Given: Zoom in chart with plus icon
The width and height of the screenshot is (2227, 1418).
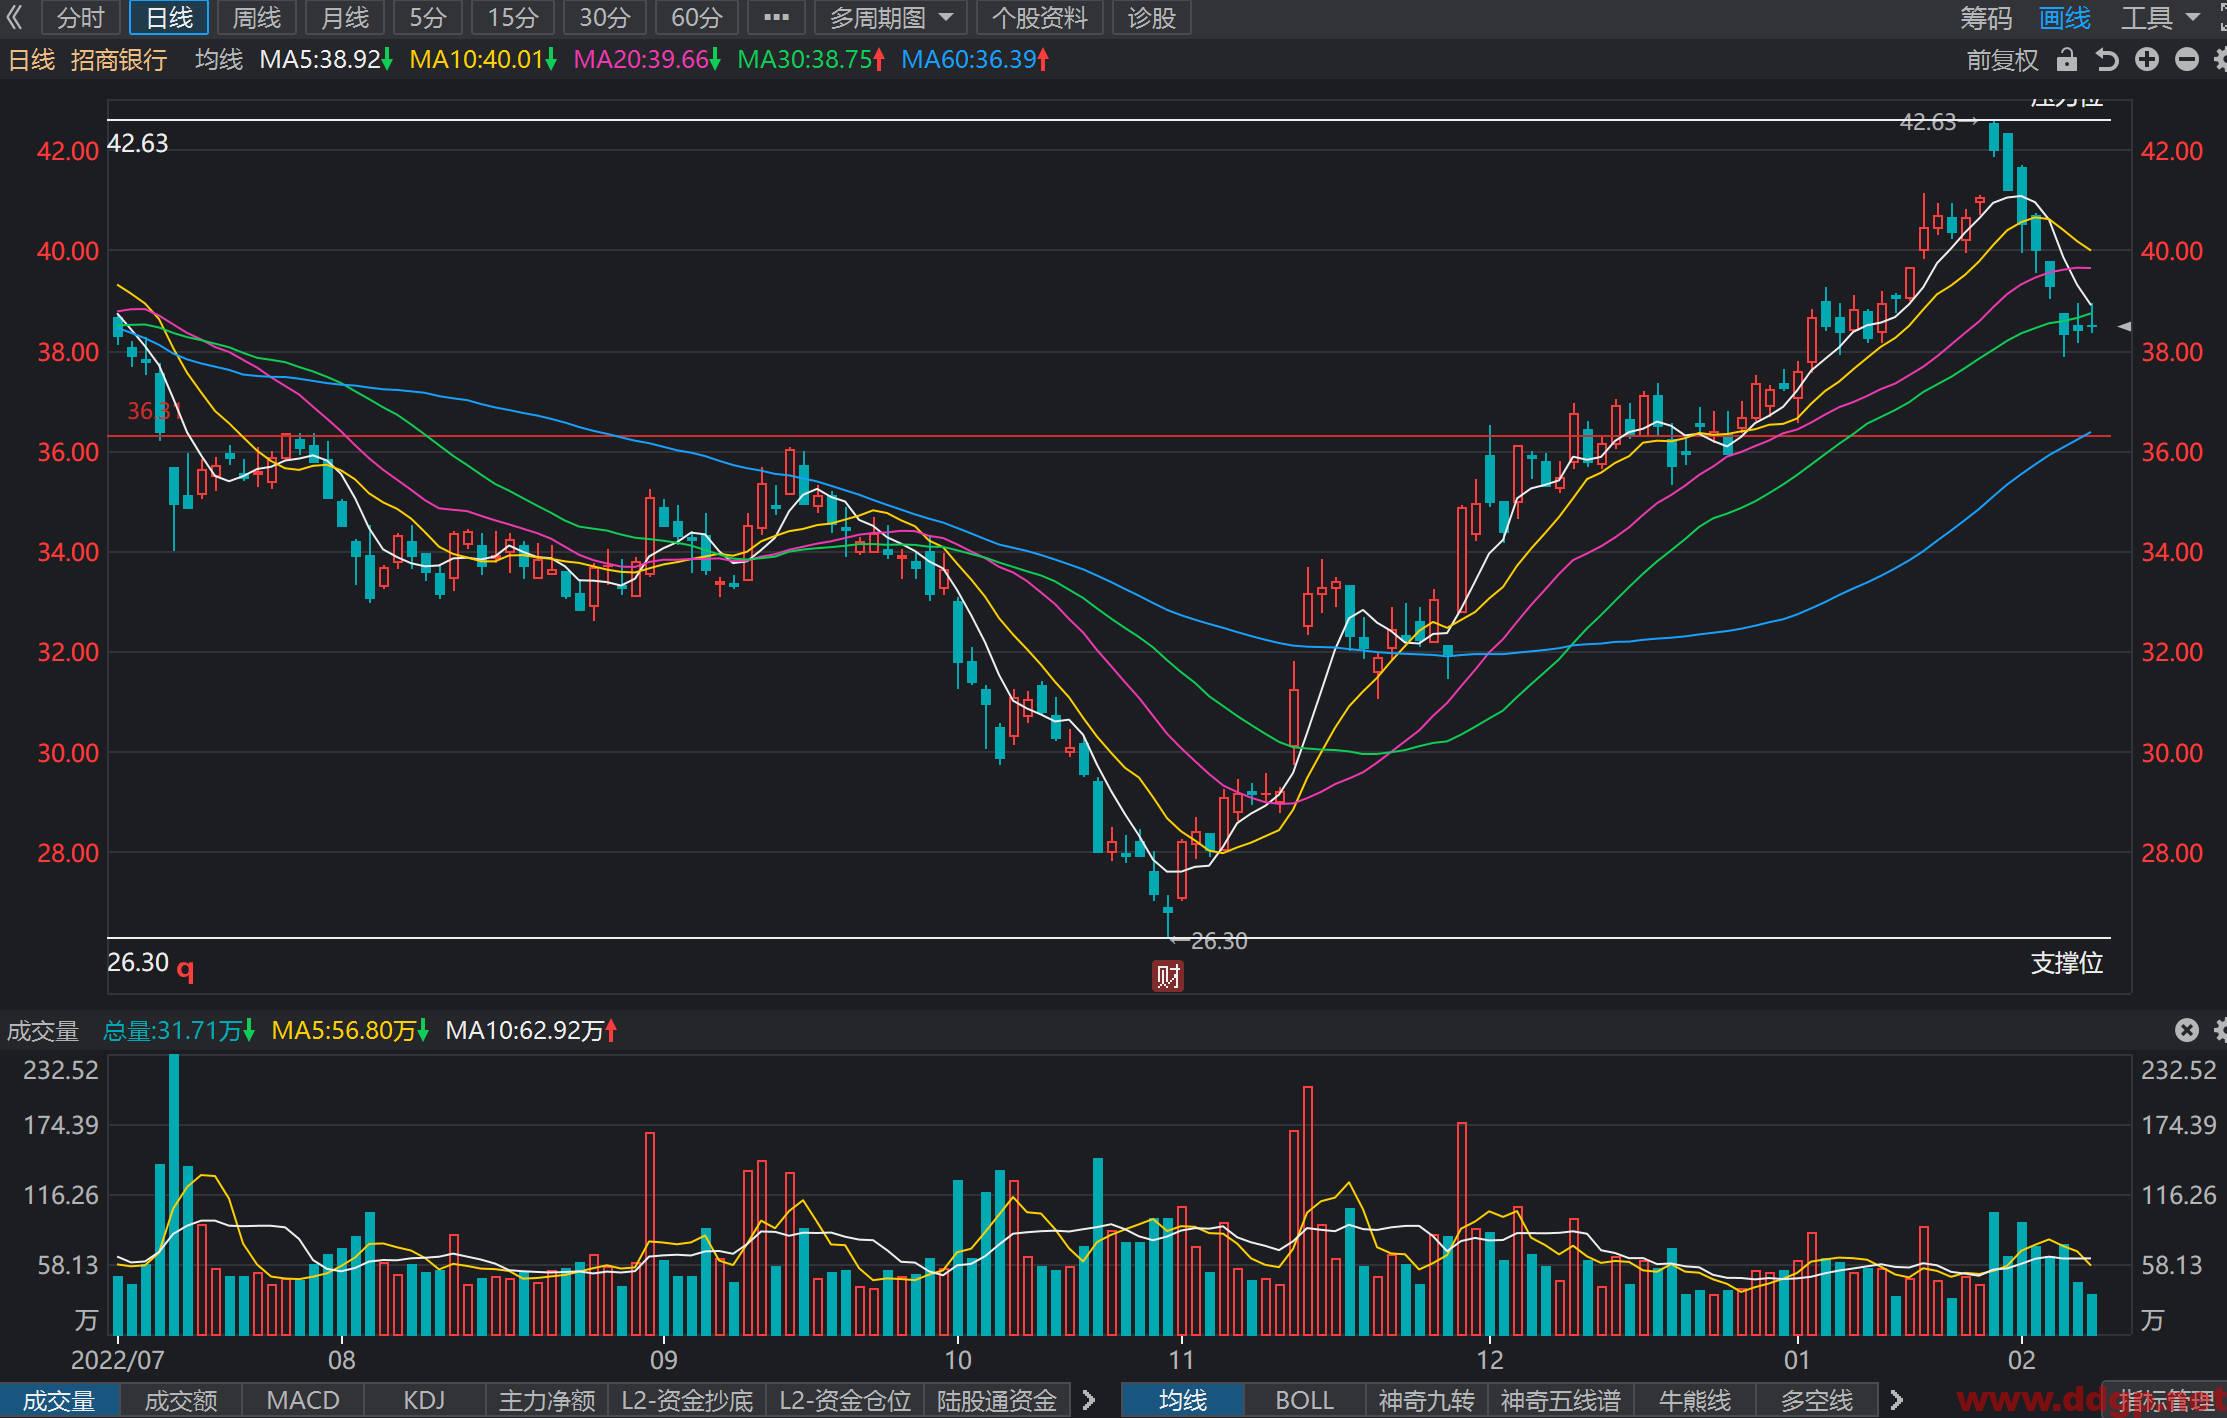Looking at the screenshot, I should pyautogui.click(x=2147, y=60).
